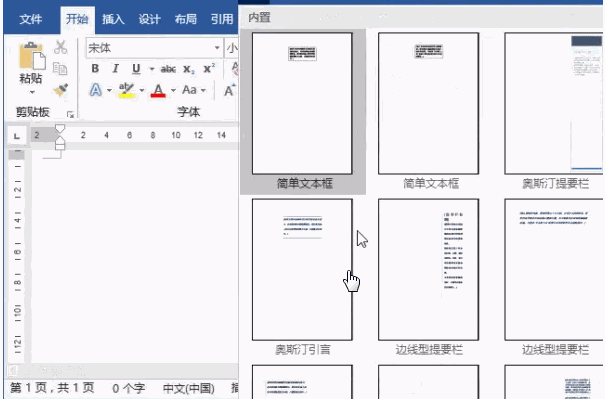Click the superscript X2 icon
Image resolution: width=605 pixels, height=399 pixels.
click(209, 68)
